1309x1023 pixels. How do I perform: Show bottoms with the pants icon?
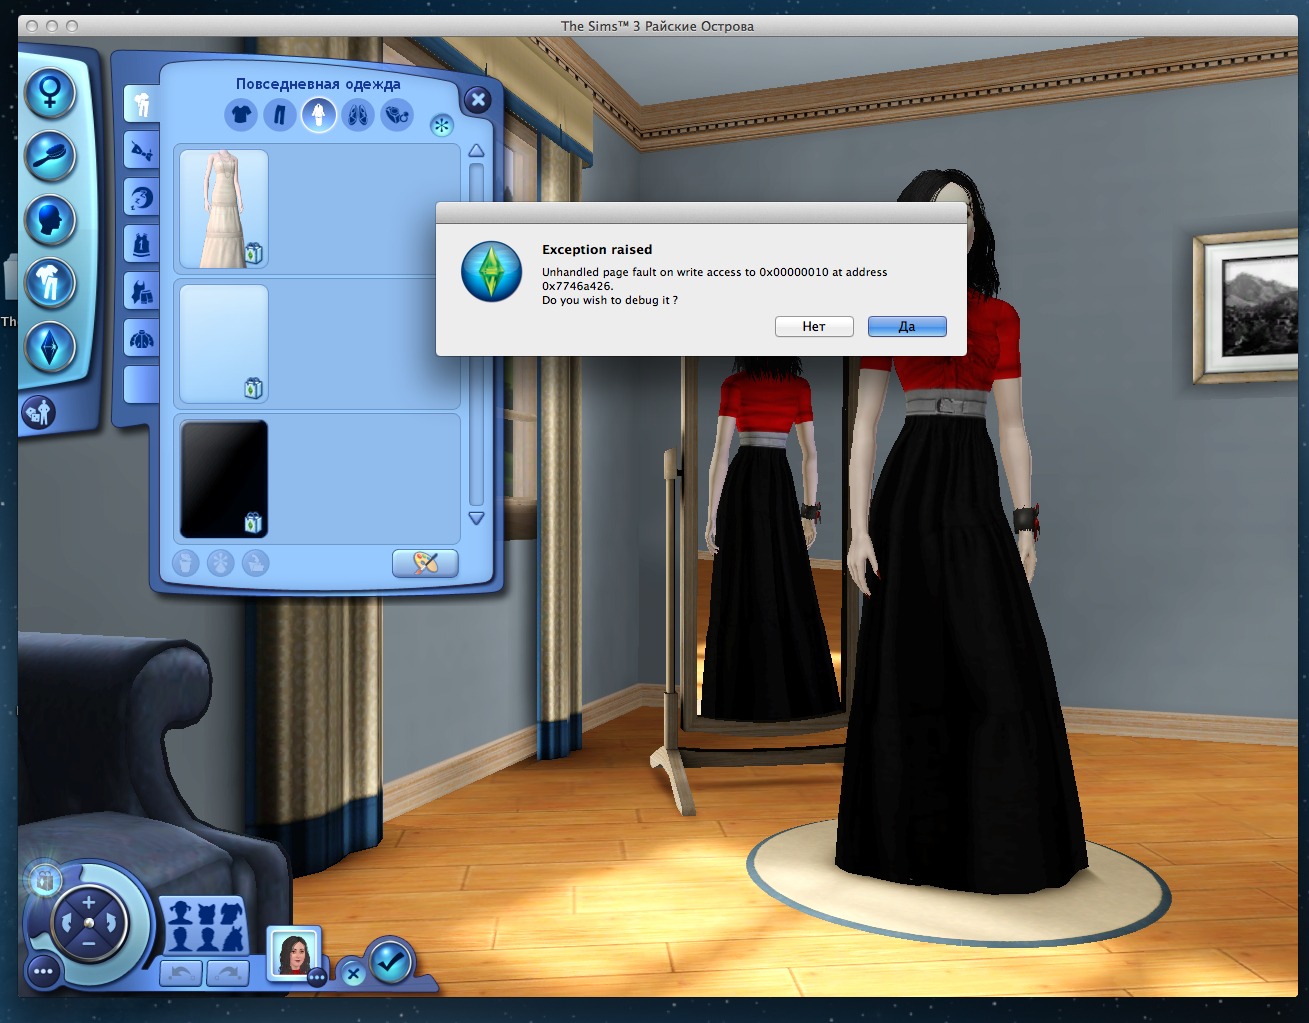280,115
